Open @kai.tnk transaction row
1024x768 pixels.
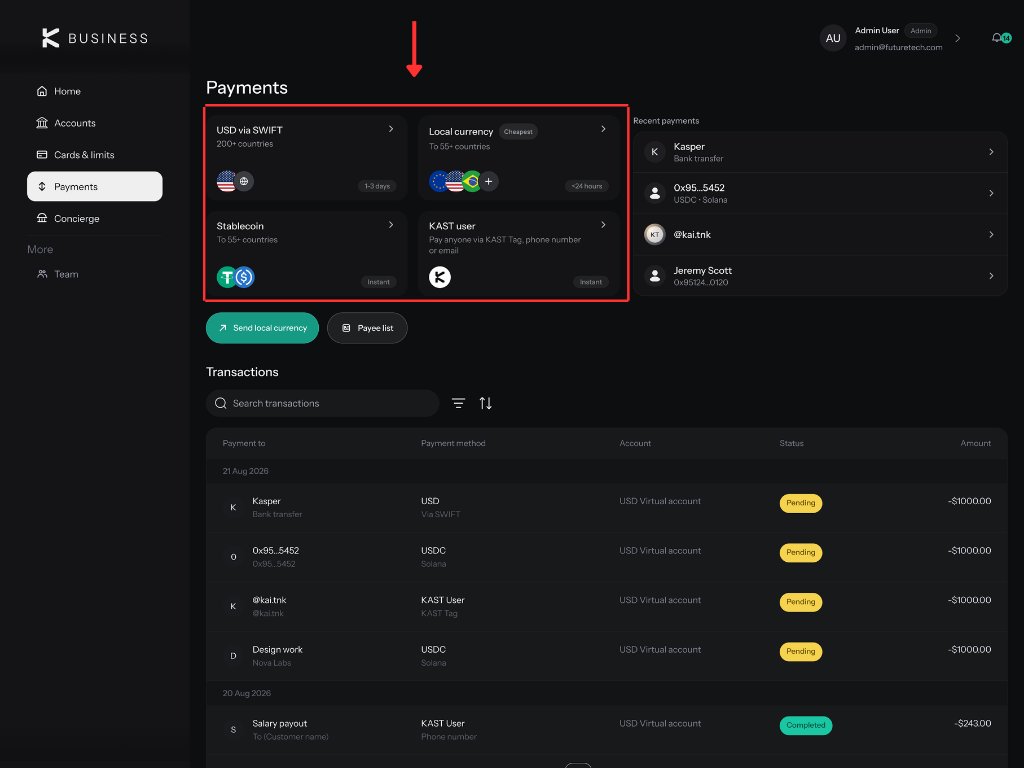(x=607, y=607)
